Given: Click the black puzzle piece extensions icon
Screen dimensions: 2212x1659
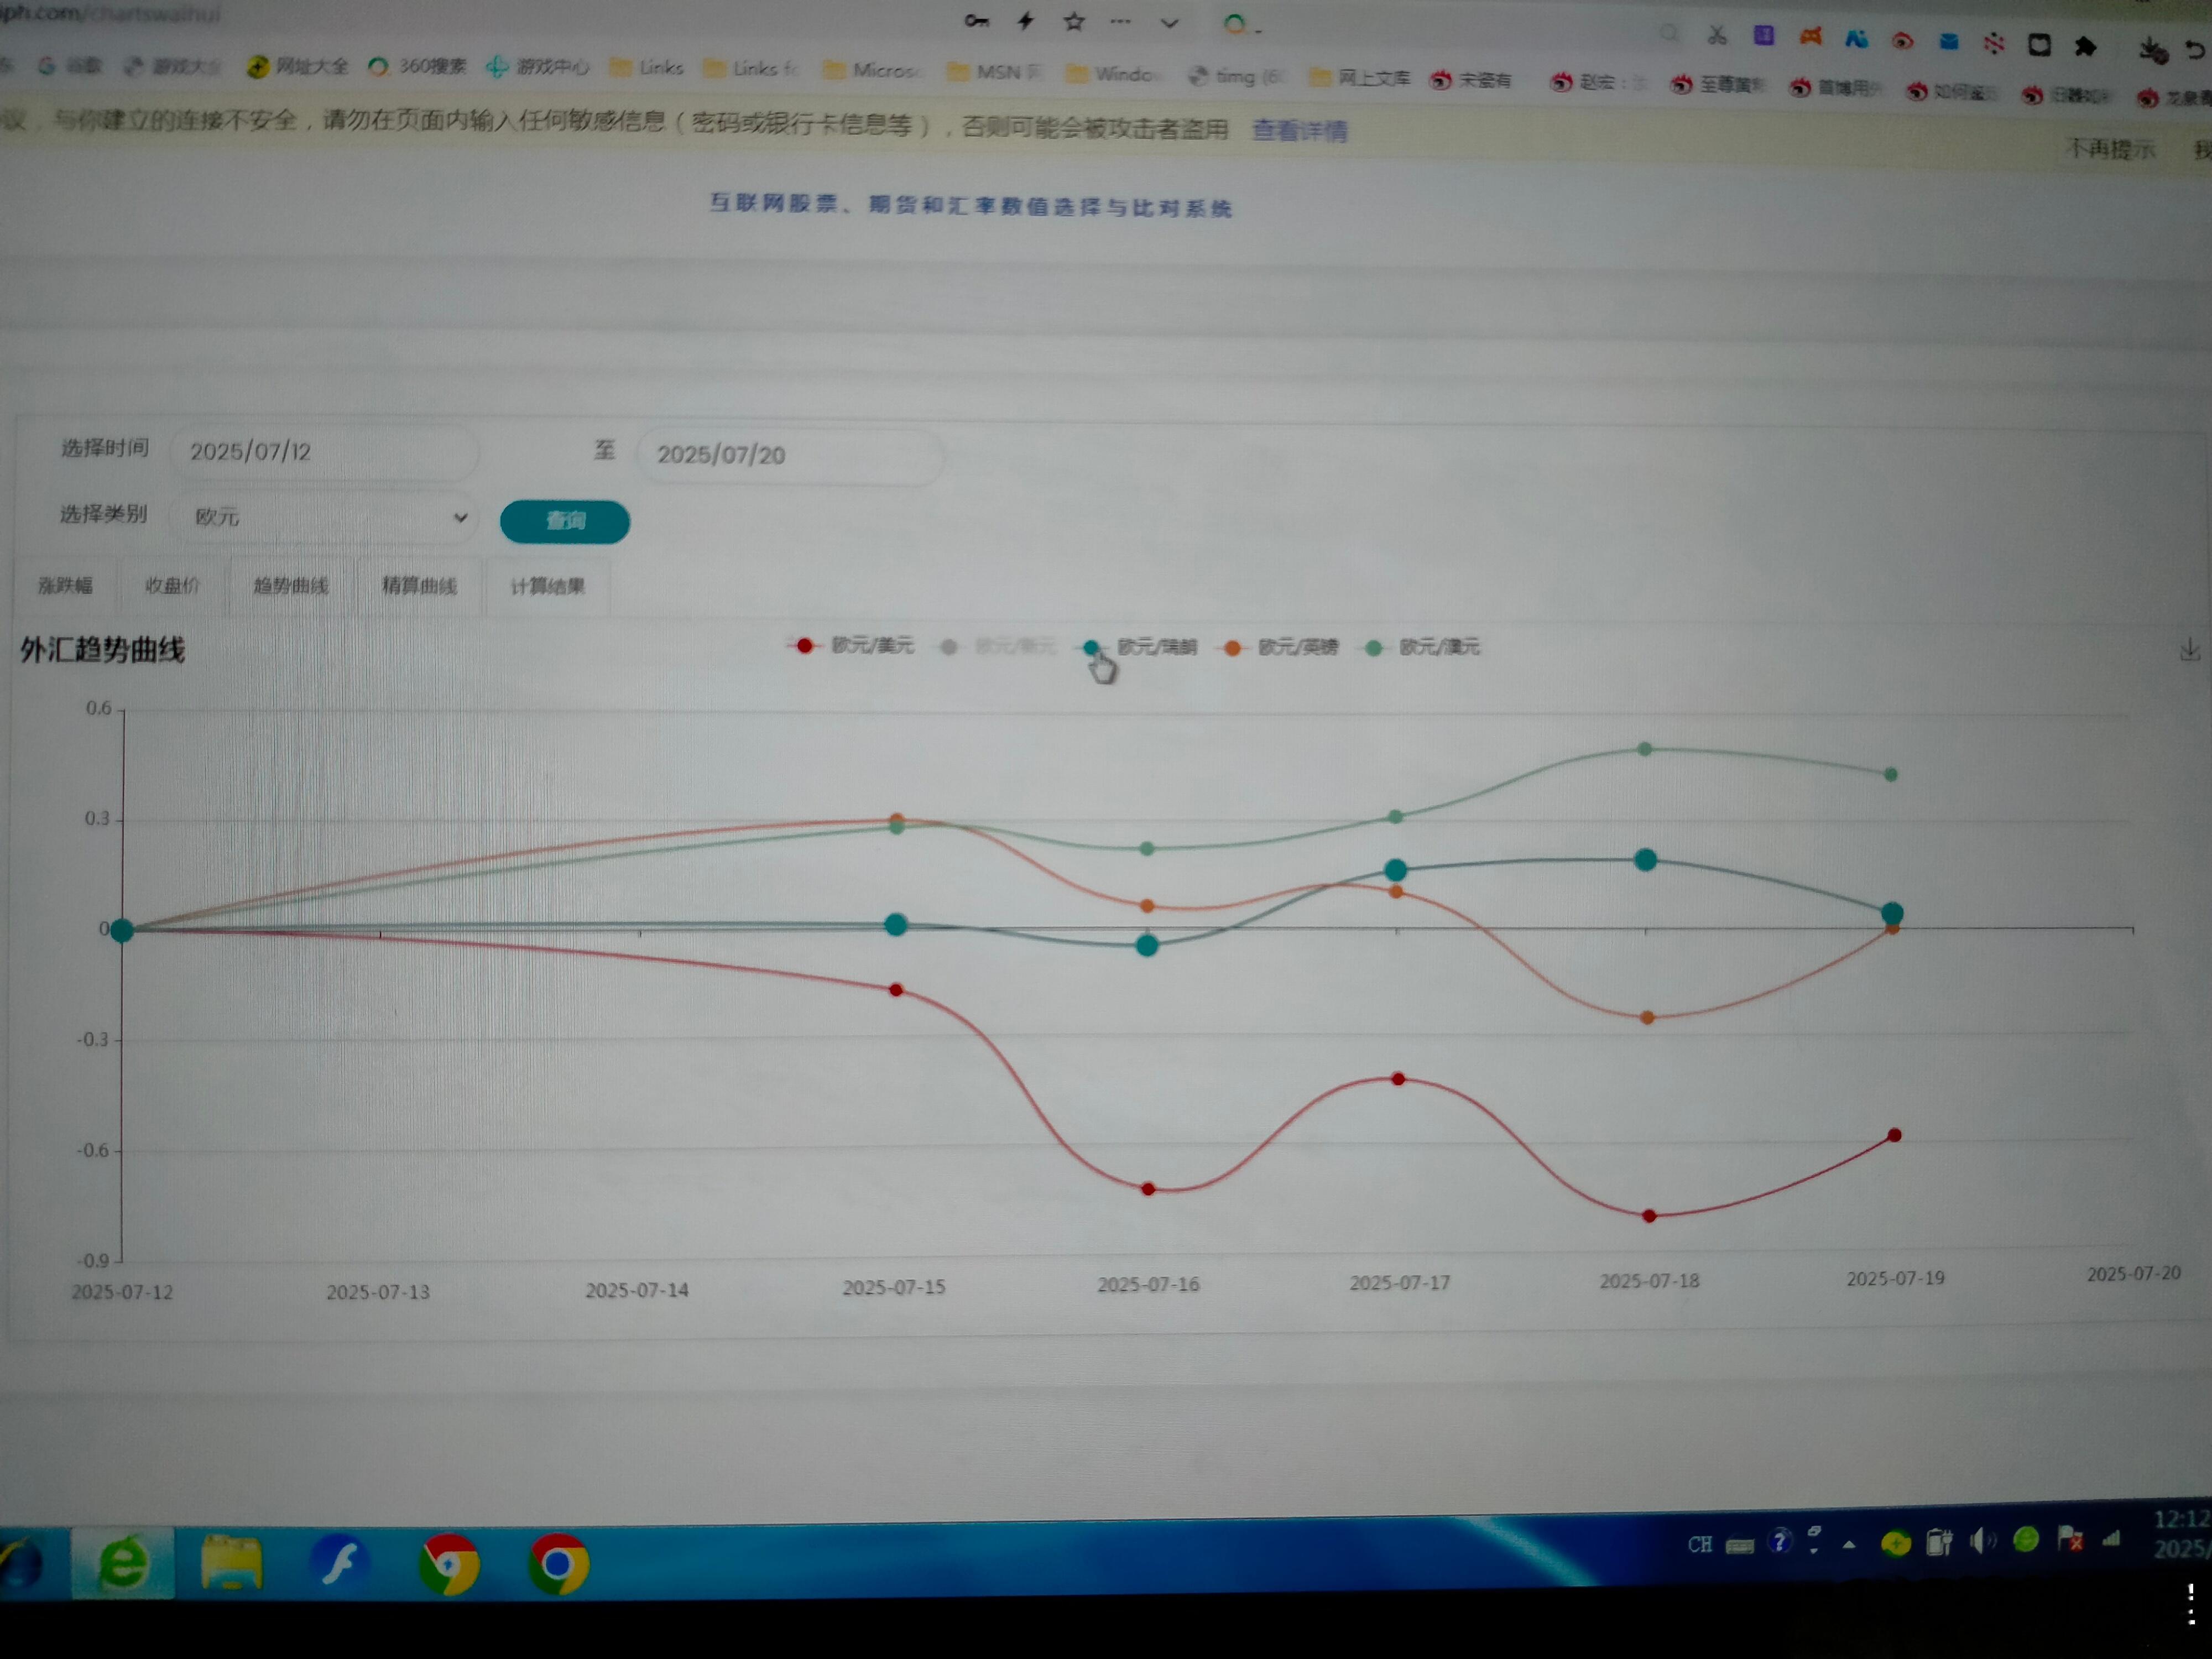Looking at the screenshot, I should click(x=2086, y=47).
